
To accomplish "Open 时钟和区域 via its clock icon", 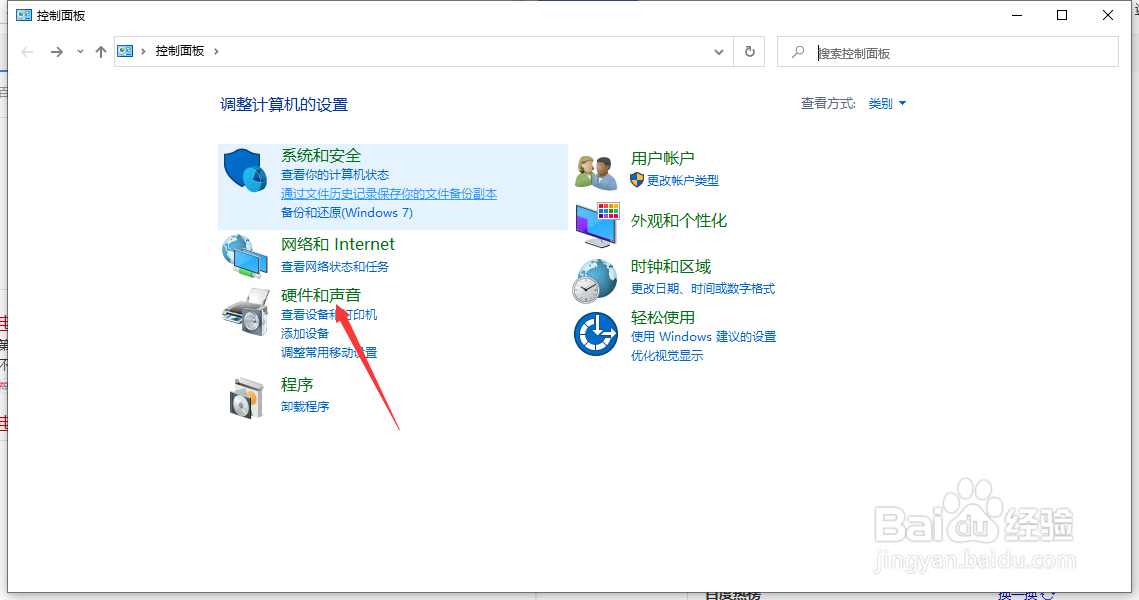I will pos(596,280).
